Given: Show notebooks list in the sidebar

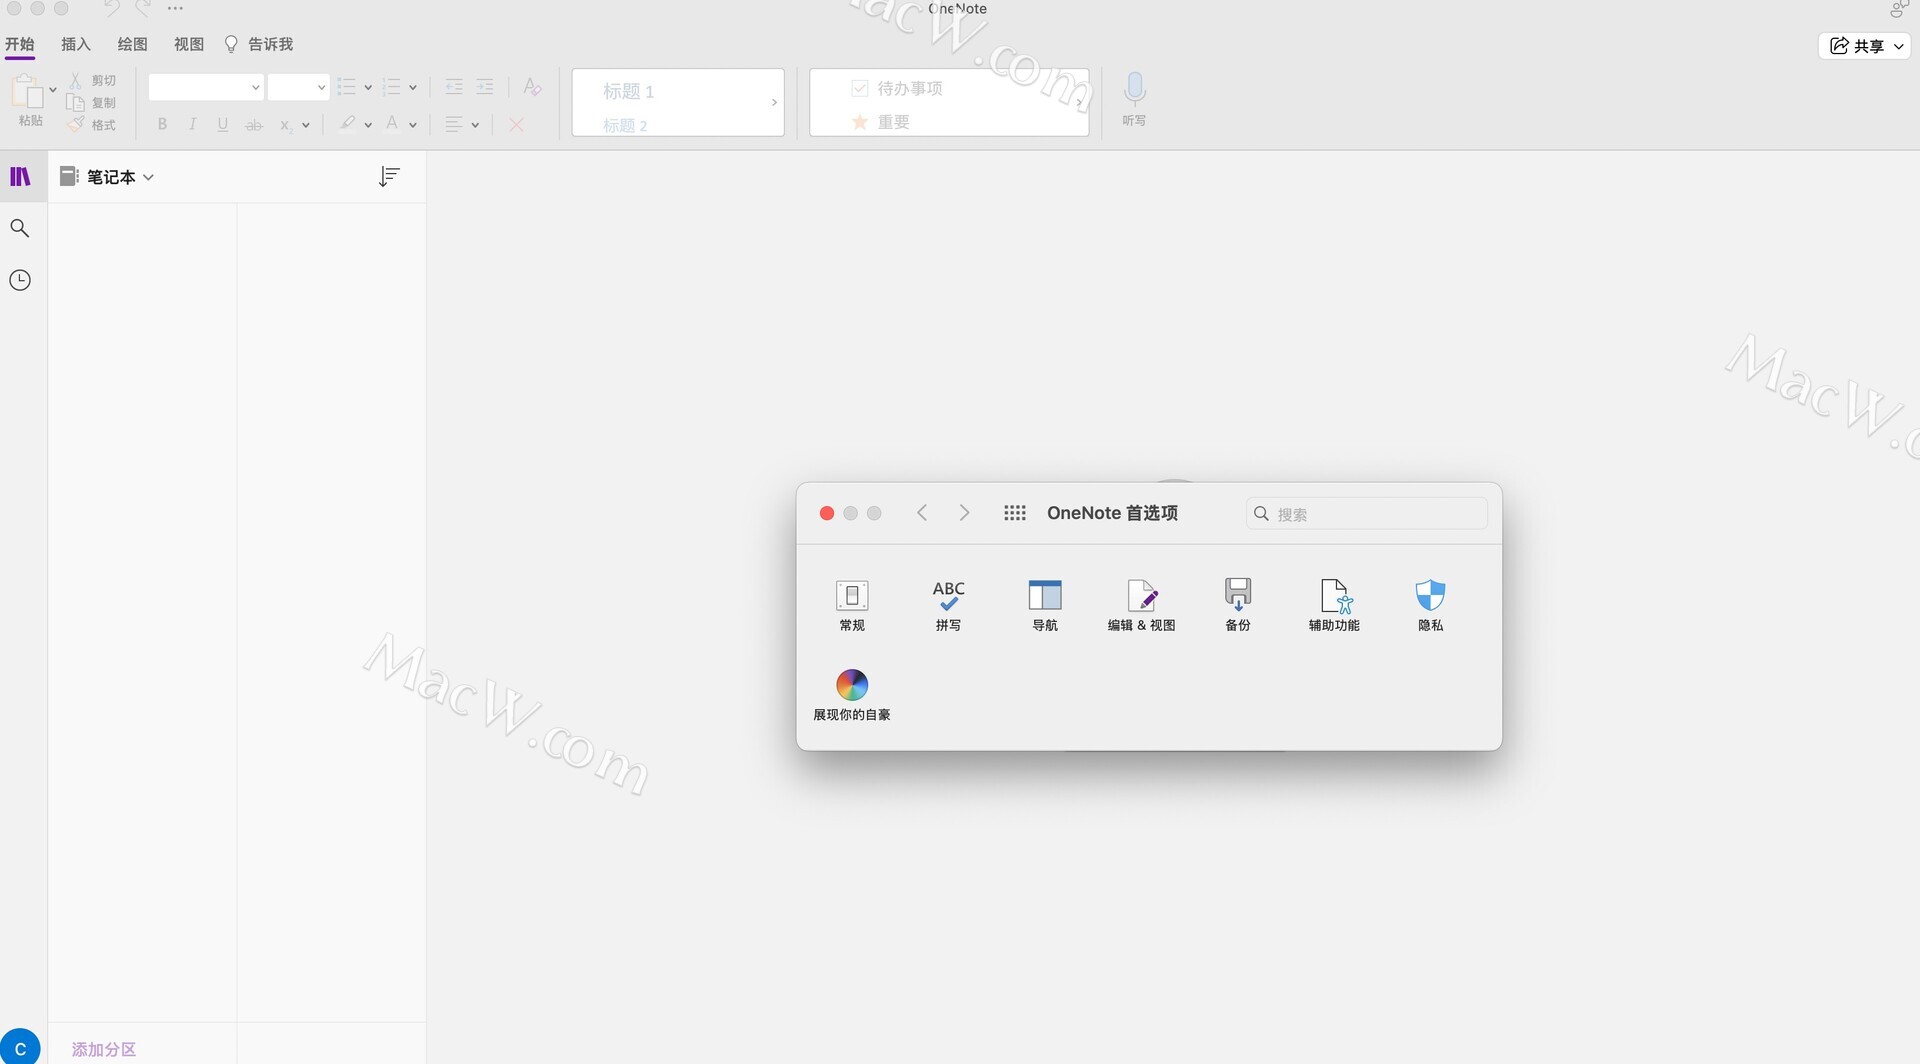Looking at the screenshot, I should coord(20,177).
